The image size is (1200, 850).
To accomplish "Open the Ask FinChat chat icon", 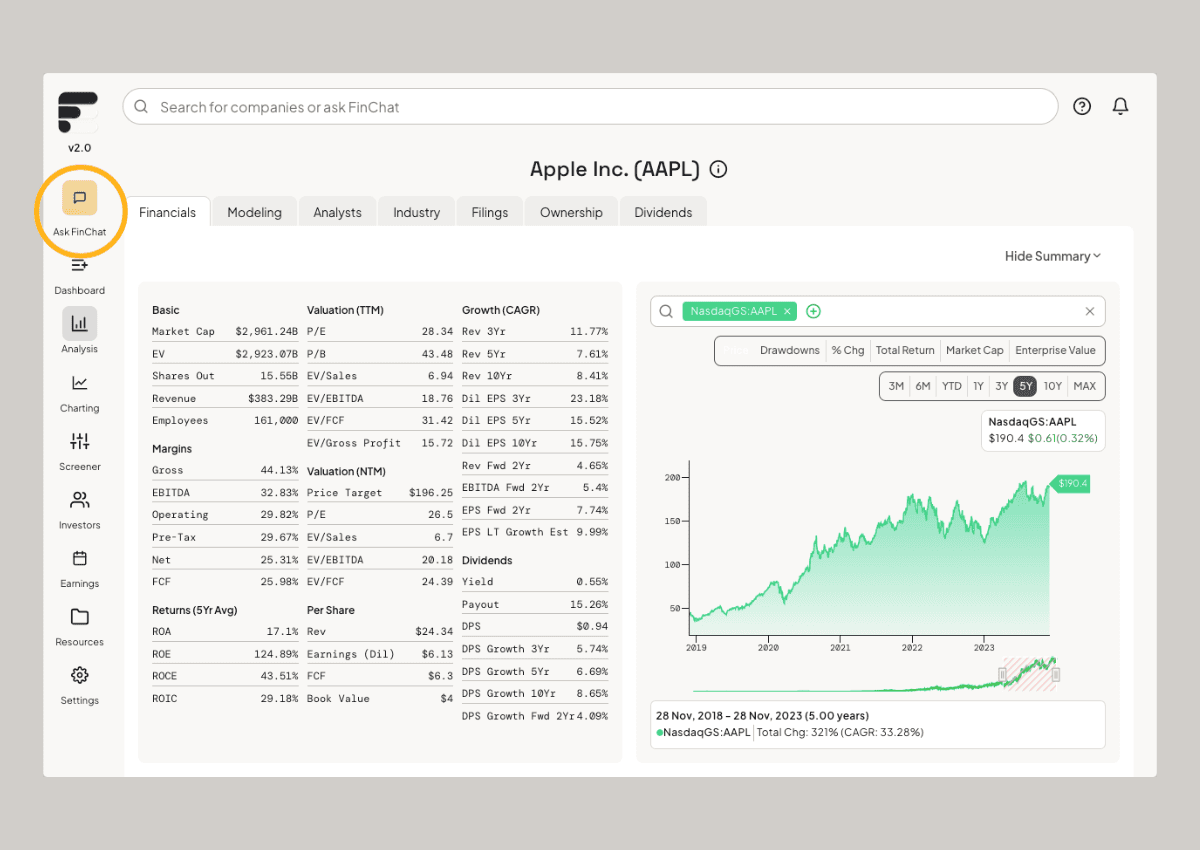I will (79, 198).
